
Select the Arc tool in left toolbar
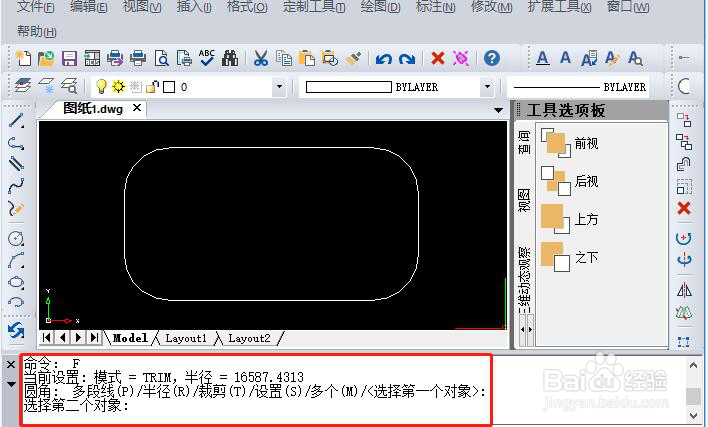coord(16,260)
